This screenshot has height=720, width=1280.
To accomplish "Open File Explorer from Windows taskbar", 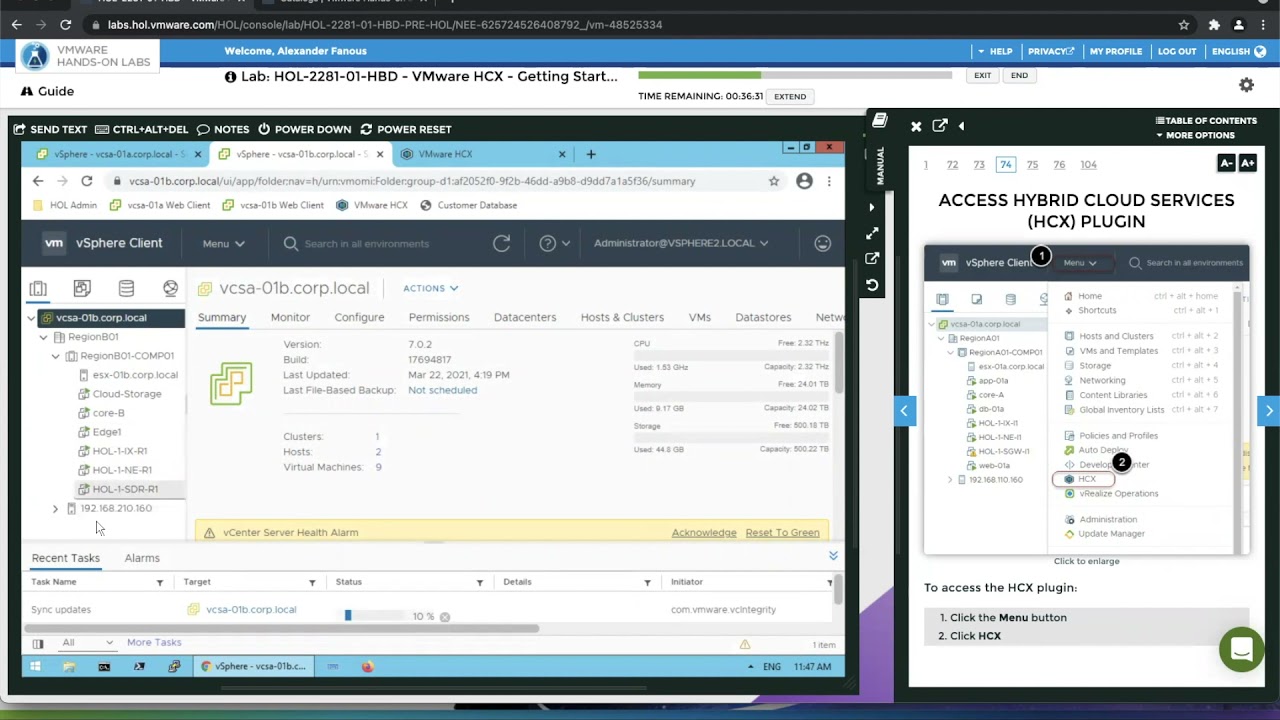I will (x=69, y=666).
